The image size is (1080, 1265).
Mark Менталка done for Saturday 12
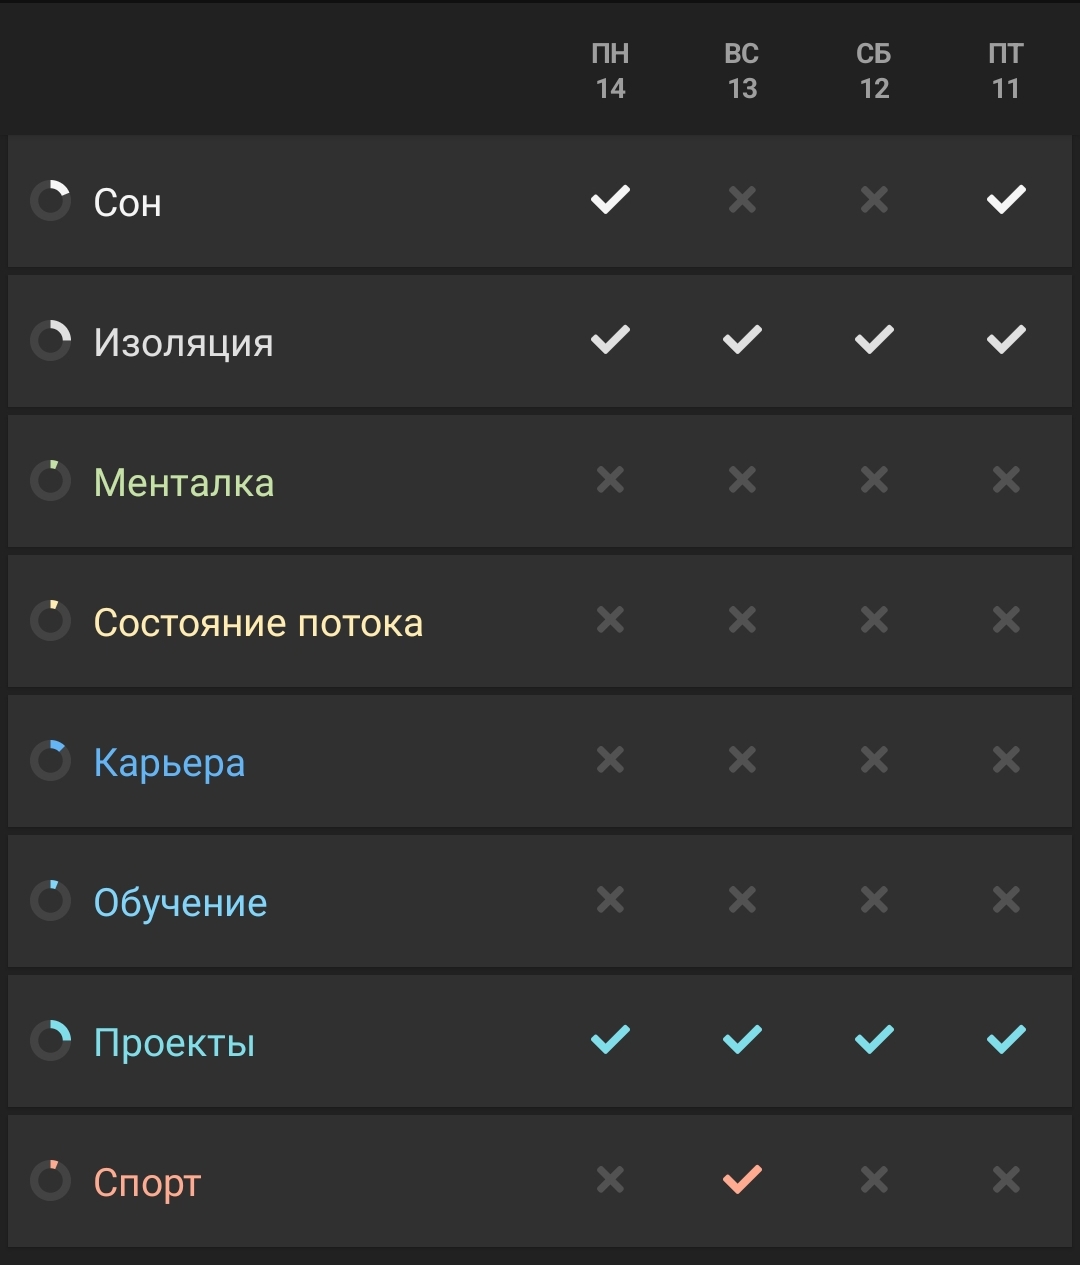(874, 480)
